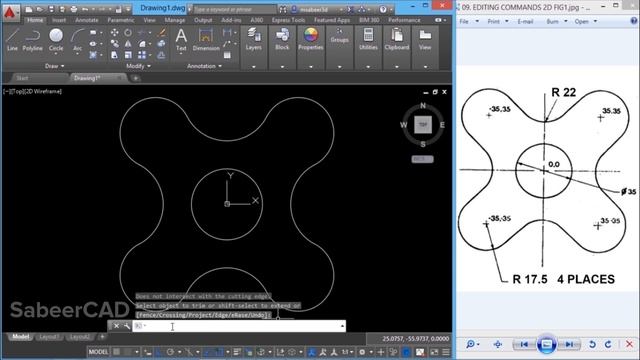Click the new drawing tab plus button
Image resolution: width=640 pixels, height=360 pixels.
(136, 78)
